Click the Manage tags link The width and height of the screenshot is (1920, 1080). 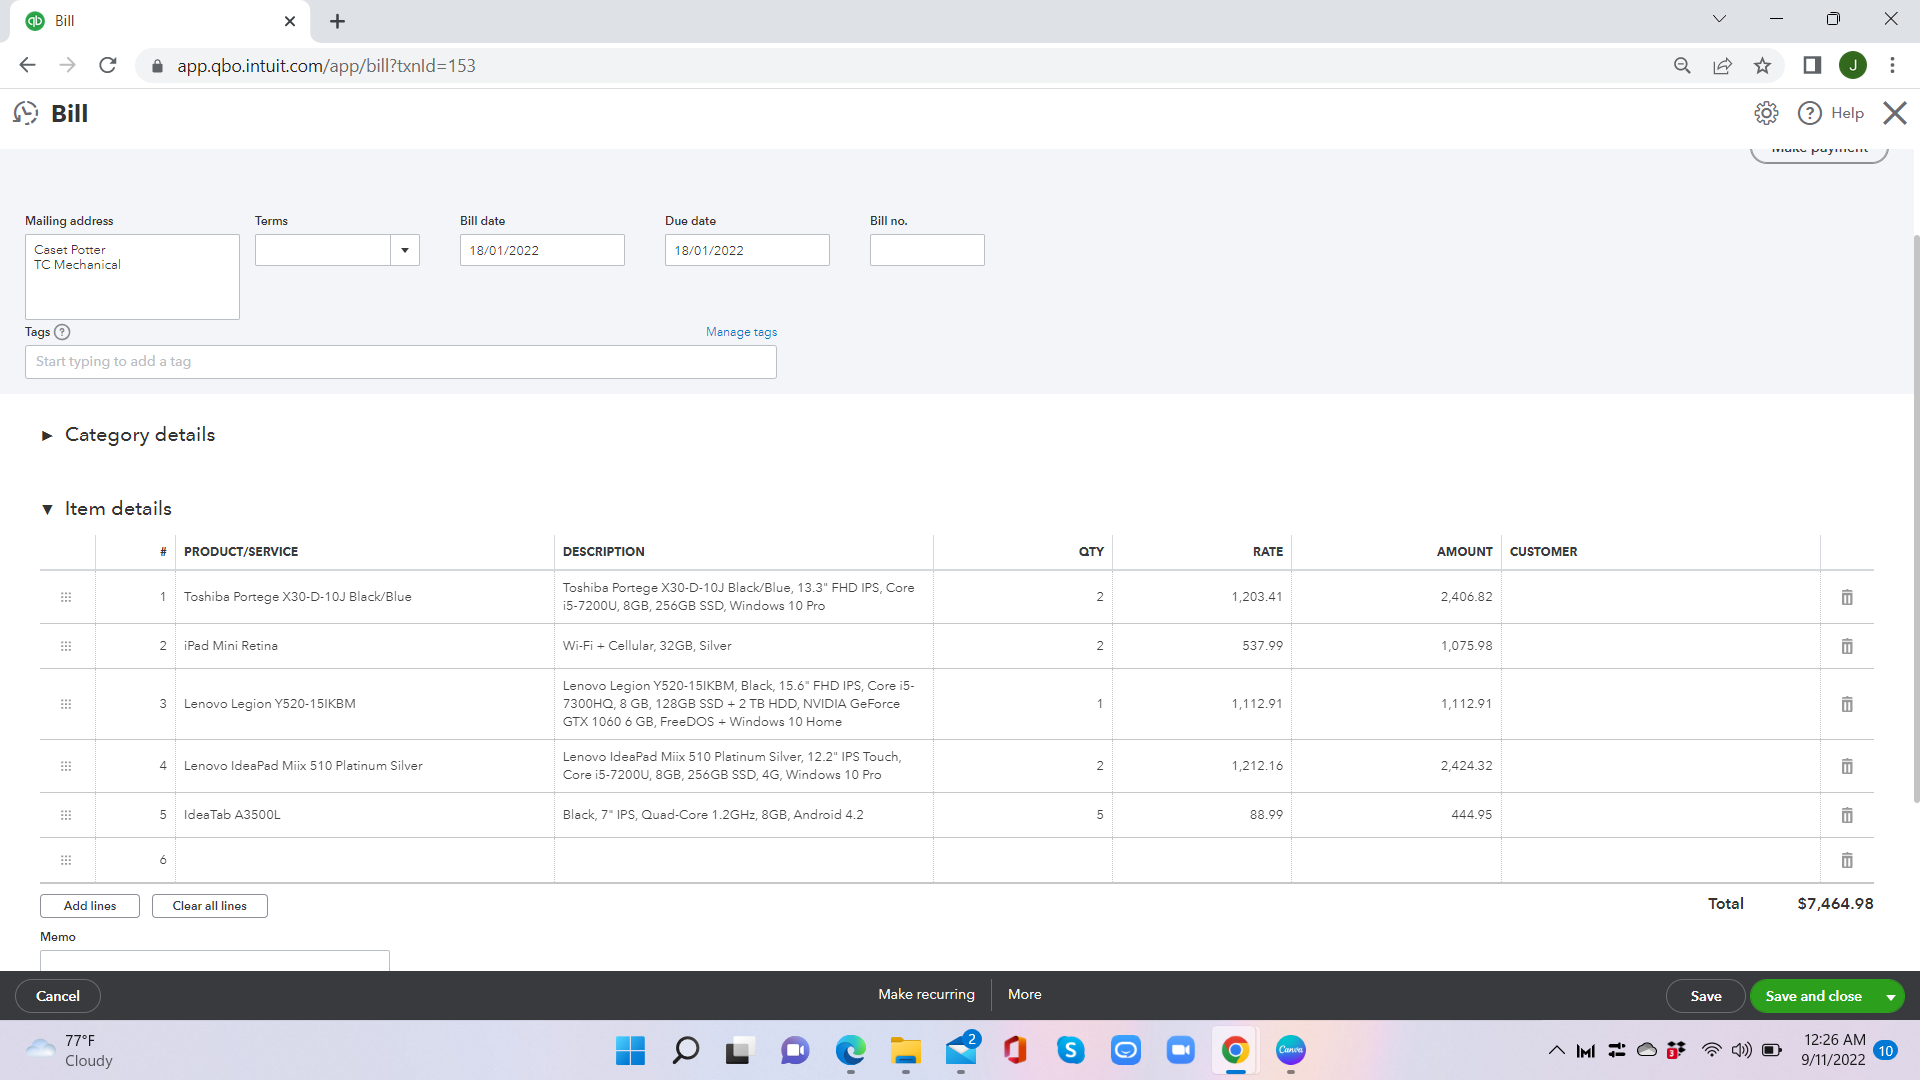pyautogui.click(x=741, y=332)
